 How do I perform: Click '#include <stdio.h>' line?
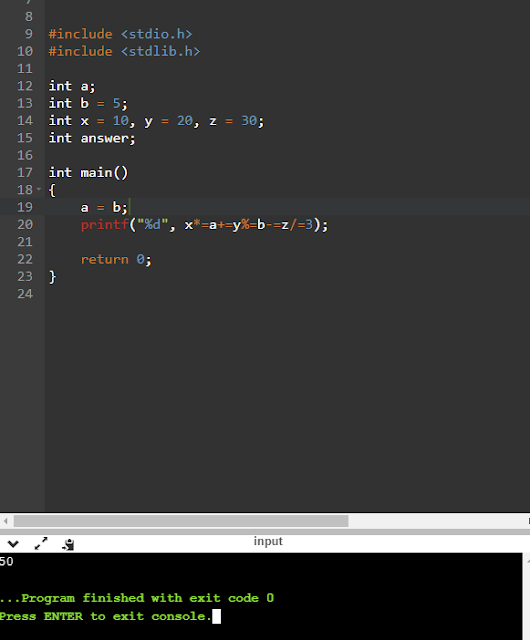pyautogui.click(x=120, y=34)
